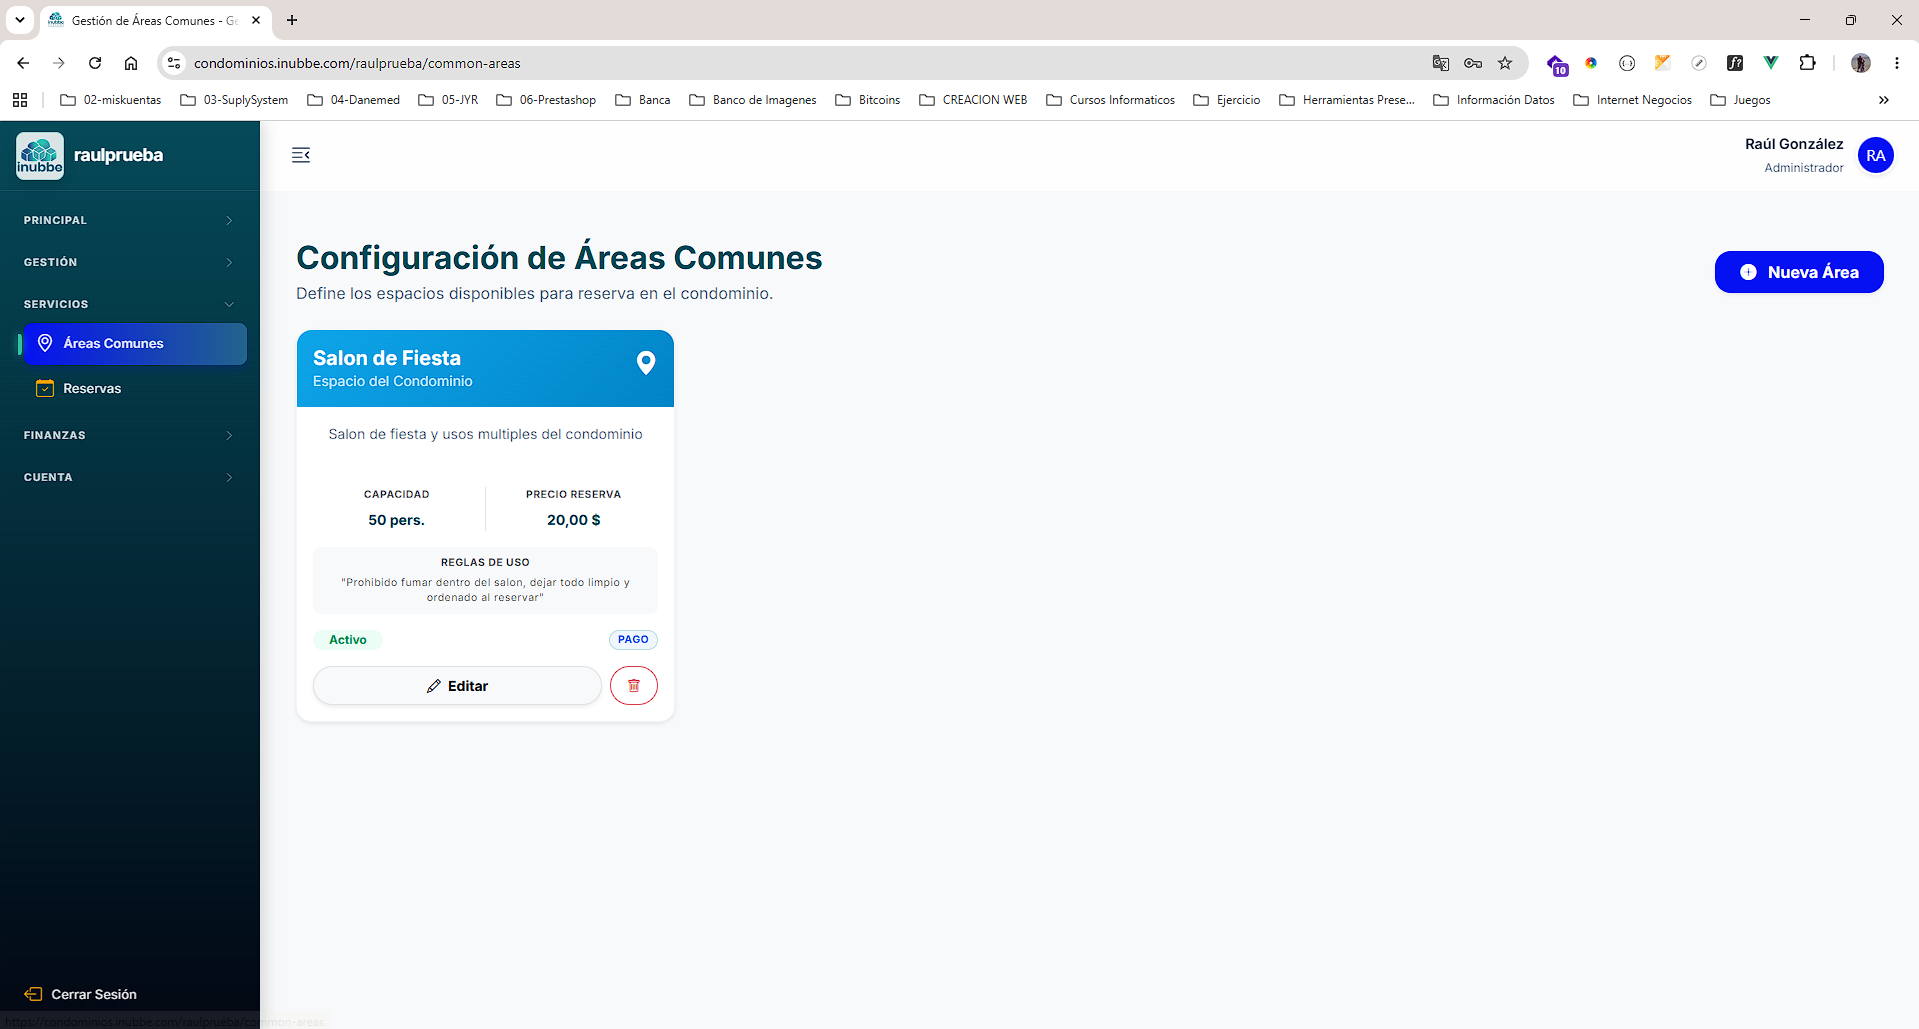Open the apps grid in bookmarks bar
1919x1029 pixels.
point(20,100)
